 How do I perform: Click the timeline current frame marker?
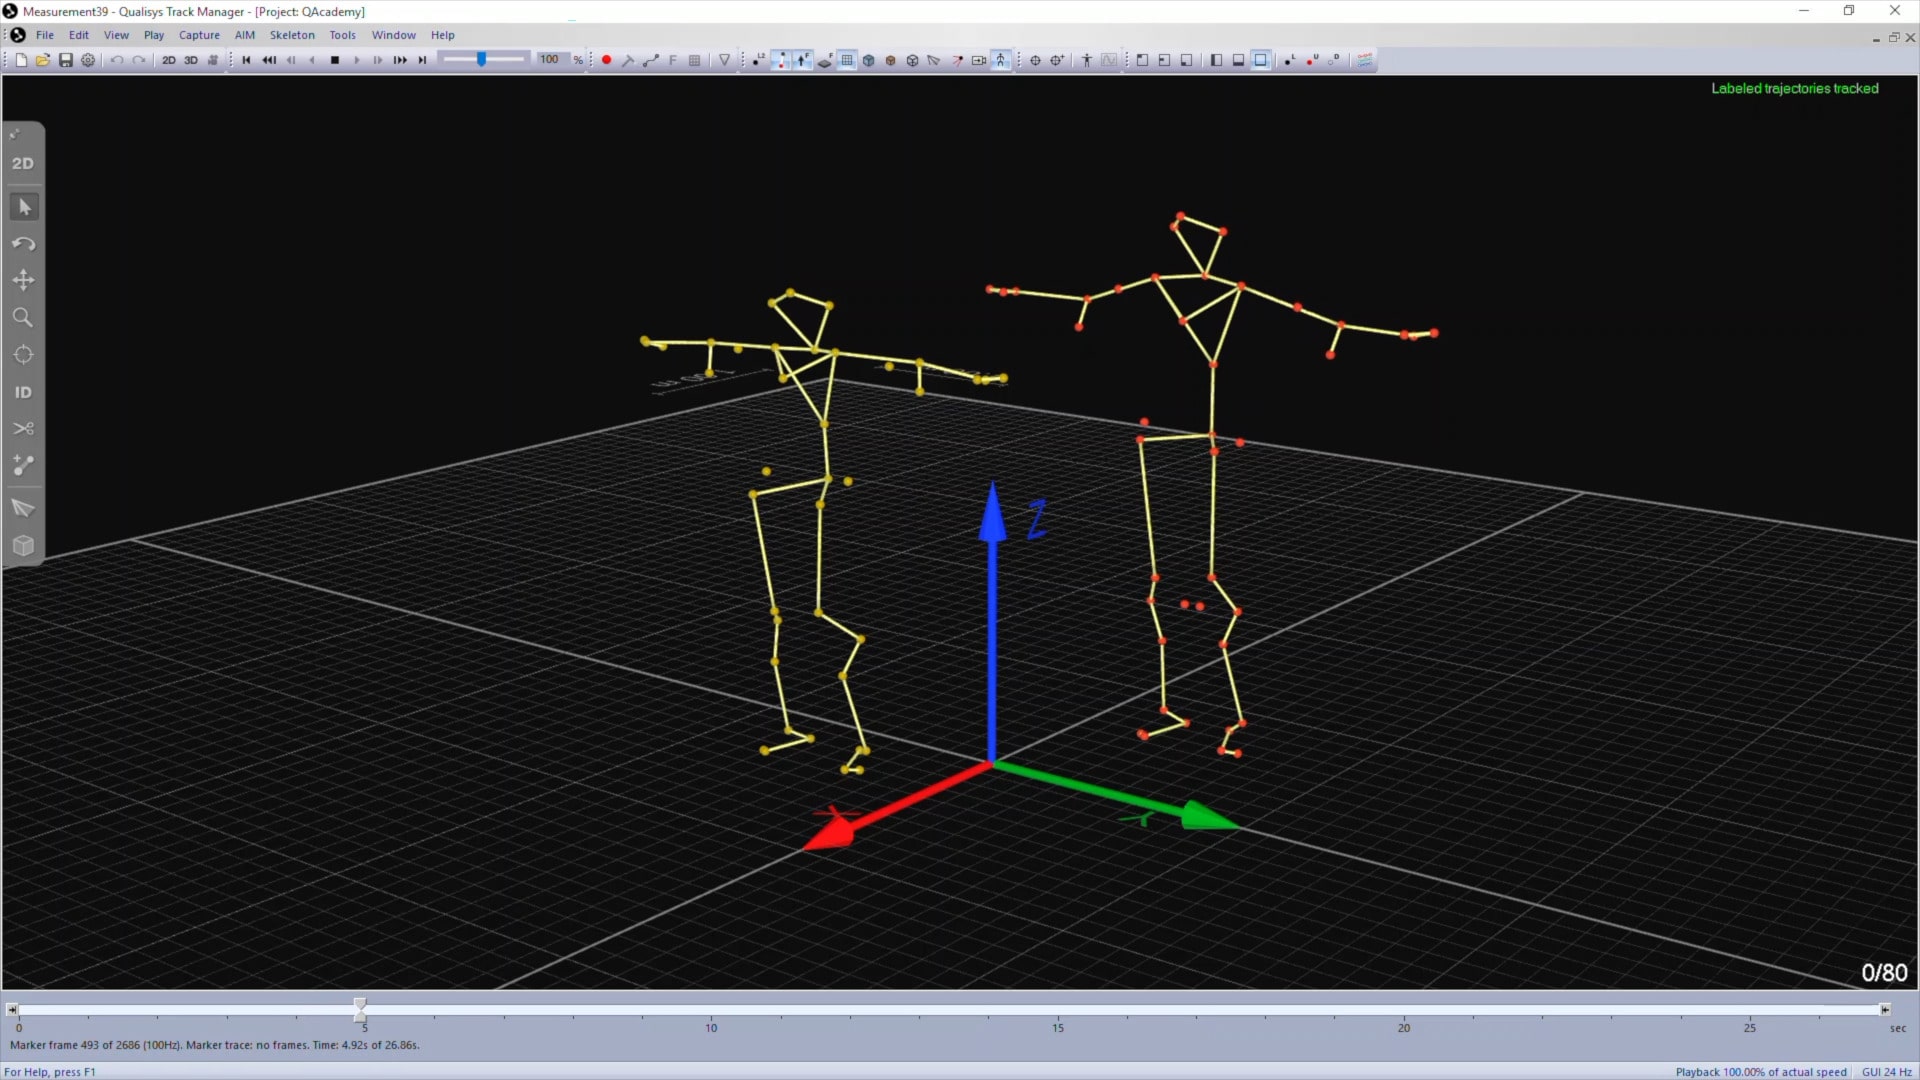coord(360,1008)
